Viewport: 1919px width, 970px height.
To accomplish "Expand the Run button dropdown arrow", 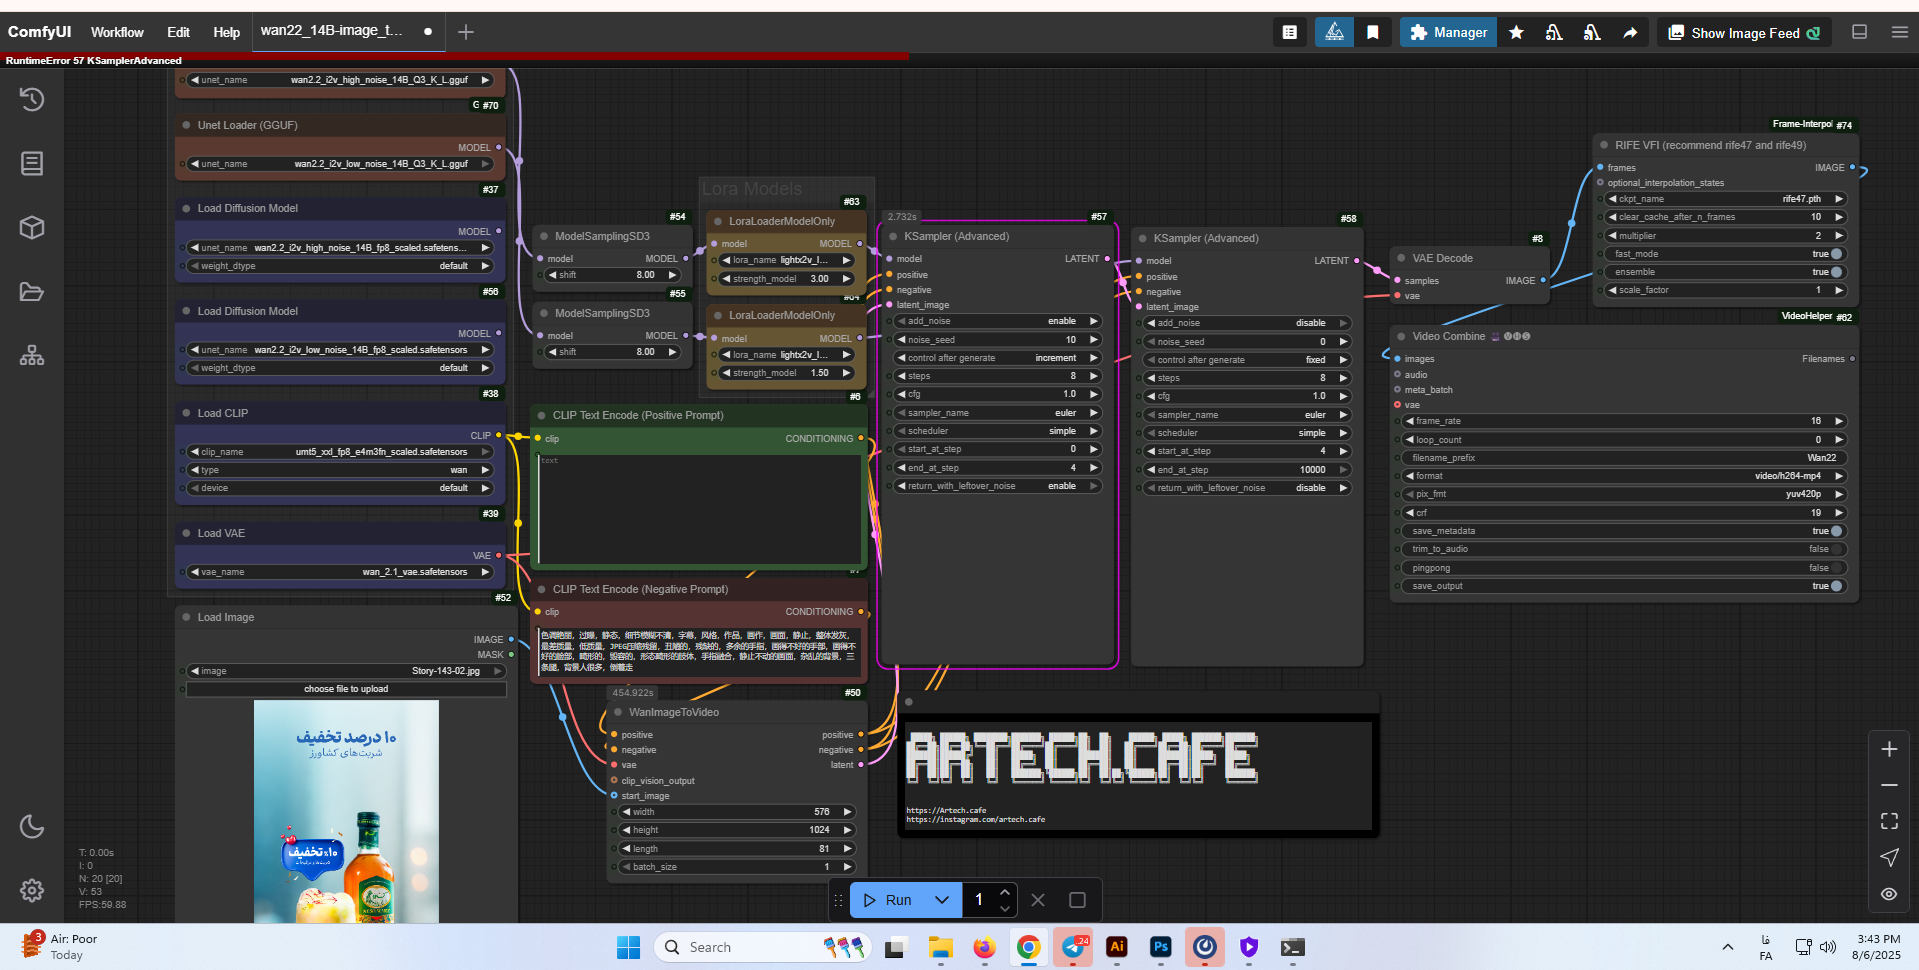I will pos(942,900).
